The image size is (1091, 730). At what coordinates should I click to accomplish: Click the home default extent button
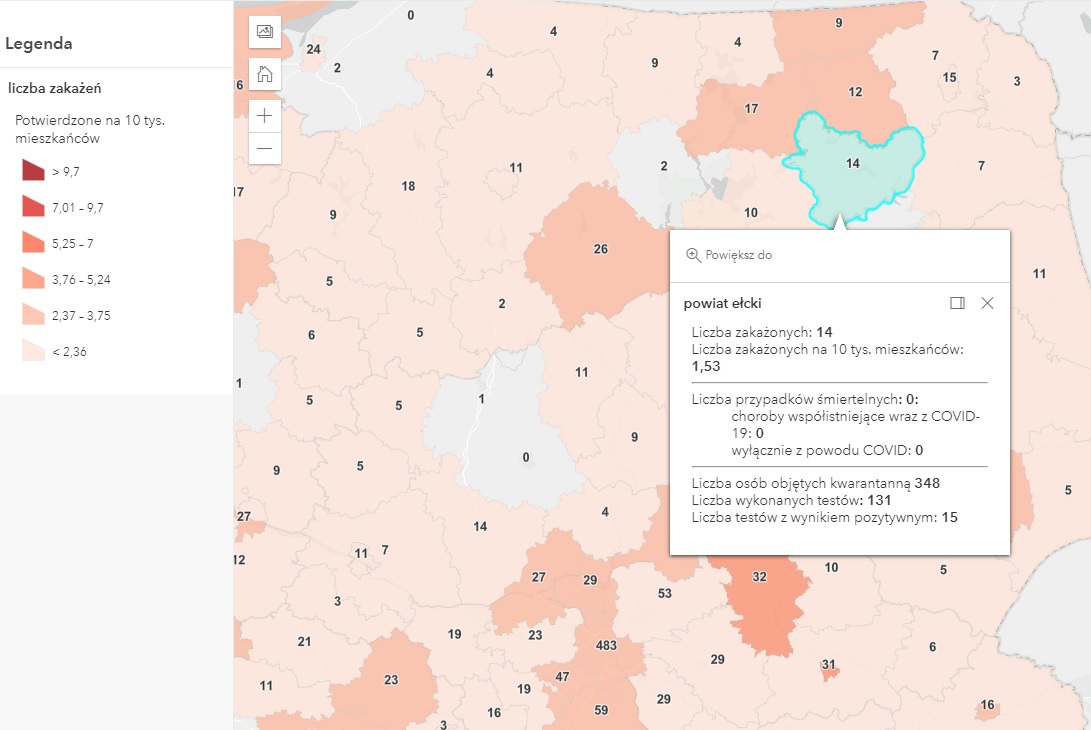[264, 74]
